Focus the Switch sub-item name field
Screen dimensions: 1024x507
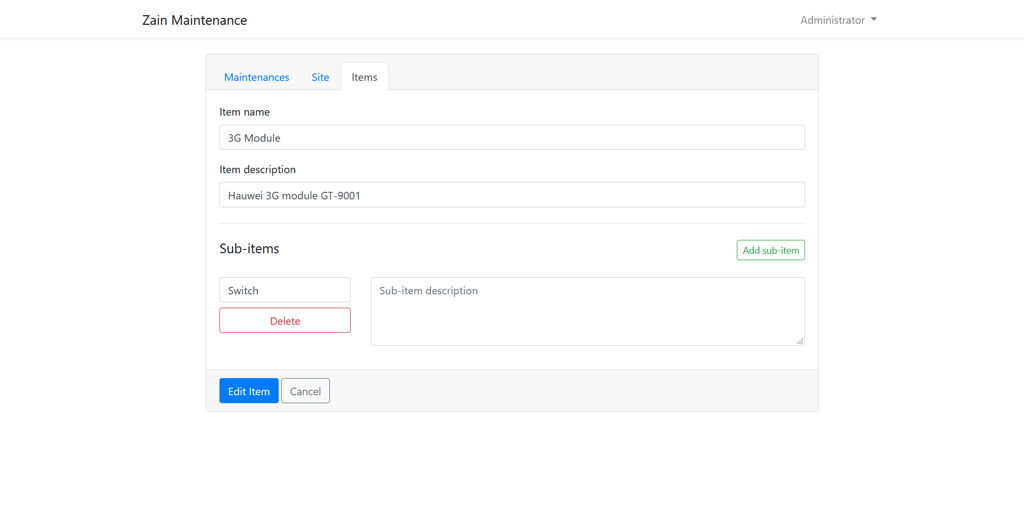(285, 290)
